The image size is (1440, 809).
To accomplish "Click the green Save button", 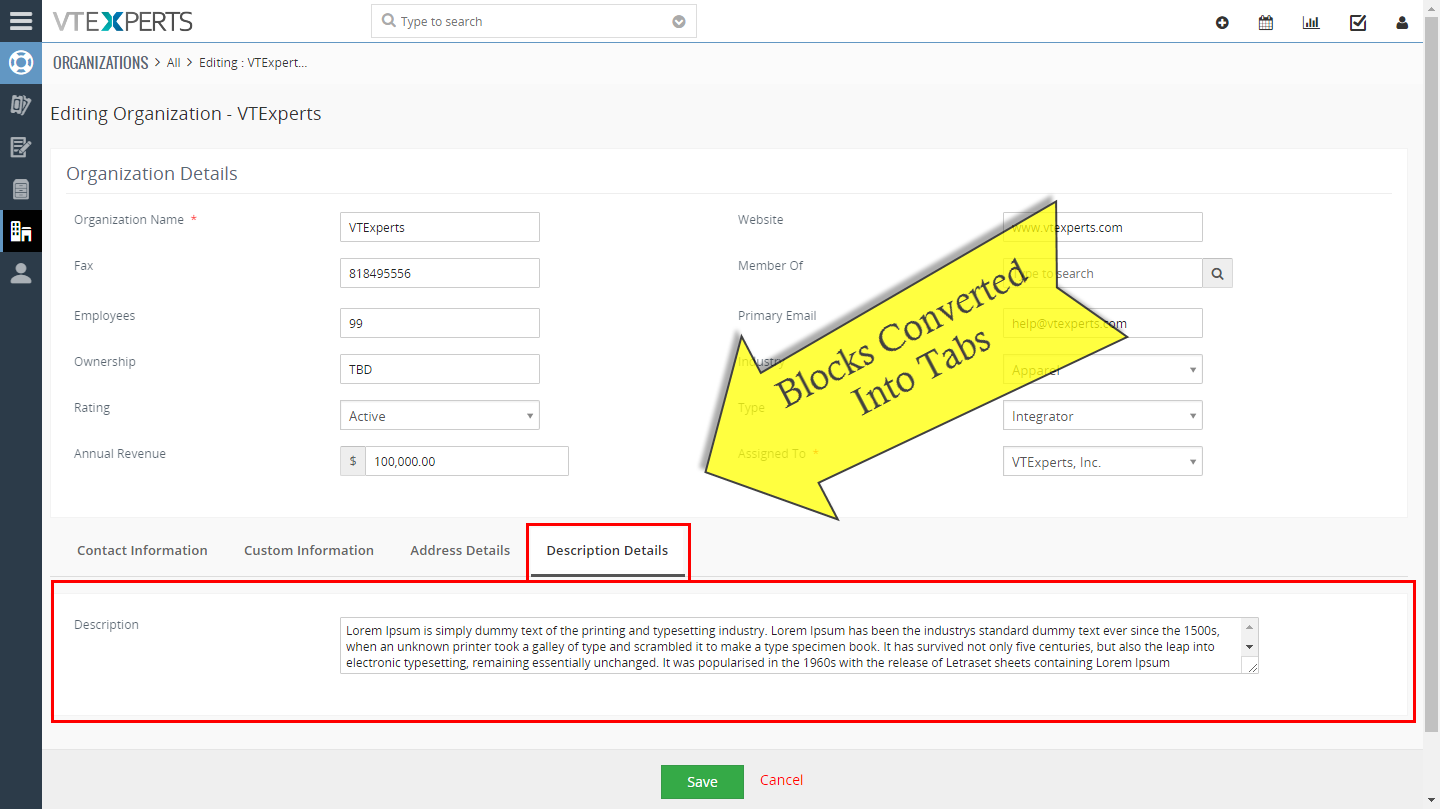I will [702, 782].
